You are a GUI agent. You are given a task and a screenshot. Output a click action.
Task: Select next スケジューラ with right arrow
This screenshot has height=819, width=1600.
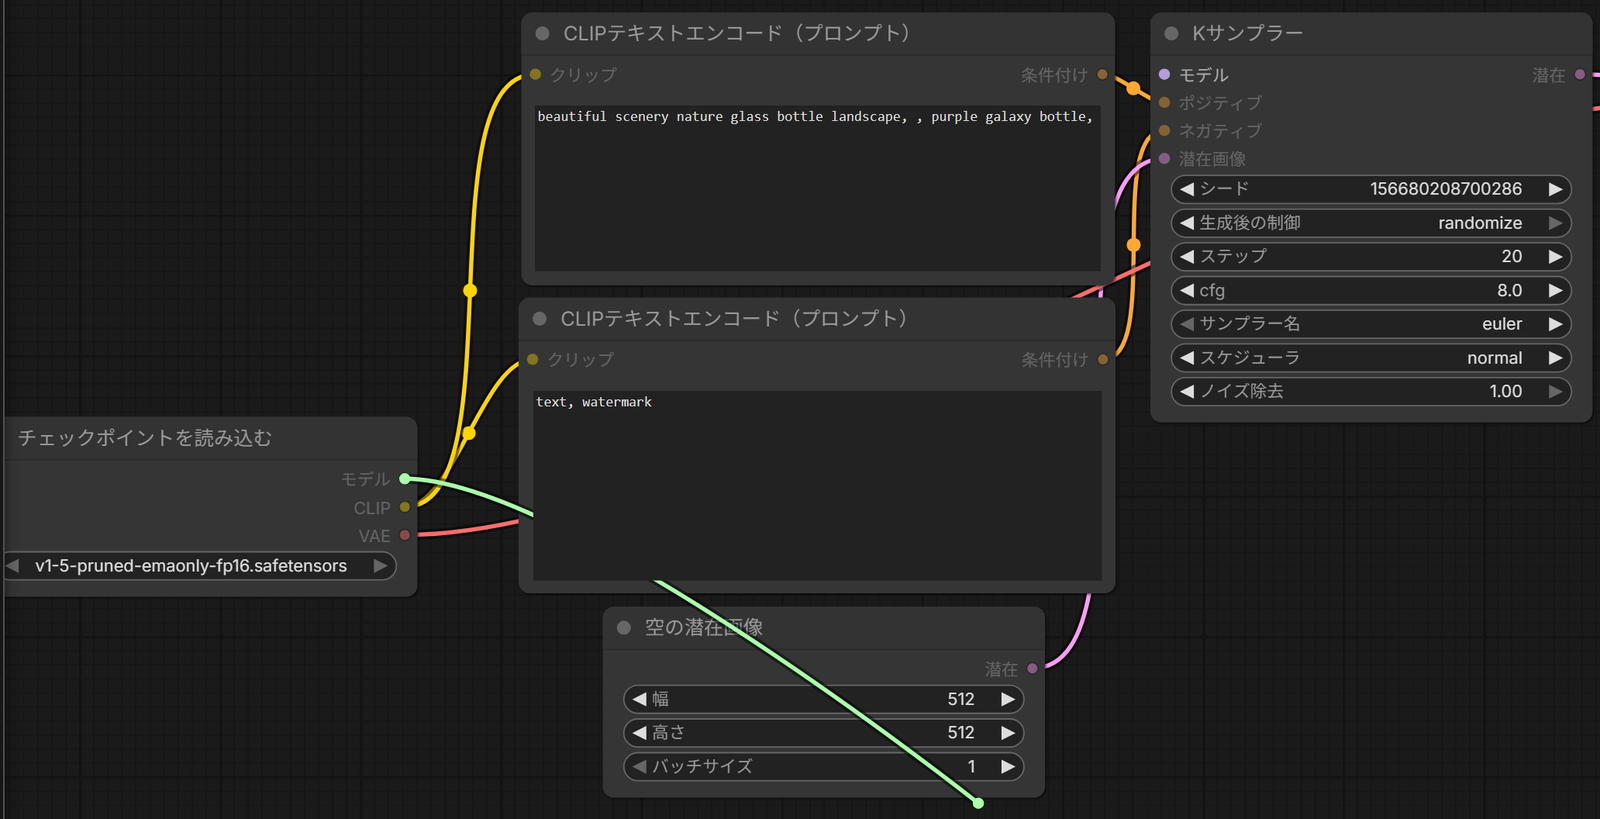tap(1555, 358)
